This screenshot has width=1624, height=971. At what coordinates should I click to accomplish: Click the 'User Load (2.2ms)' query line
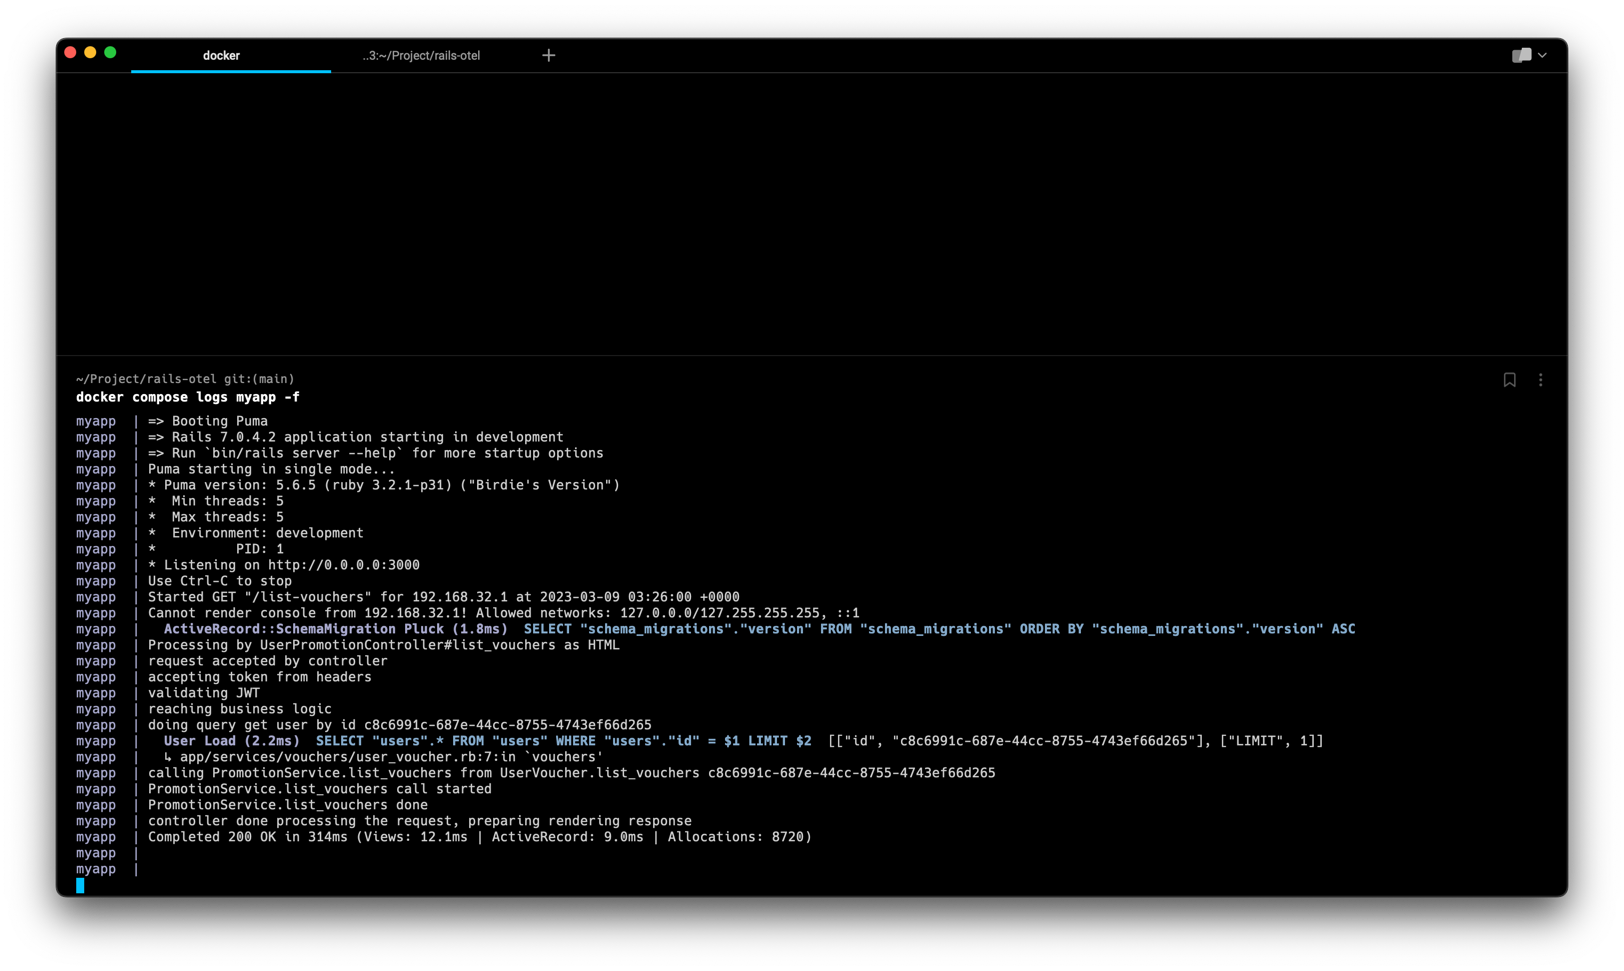232,741
